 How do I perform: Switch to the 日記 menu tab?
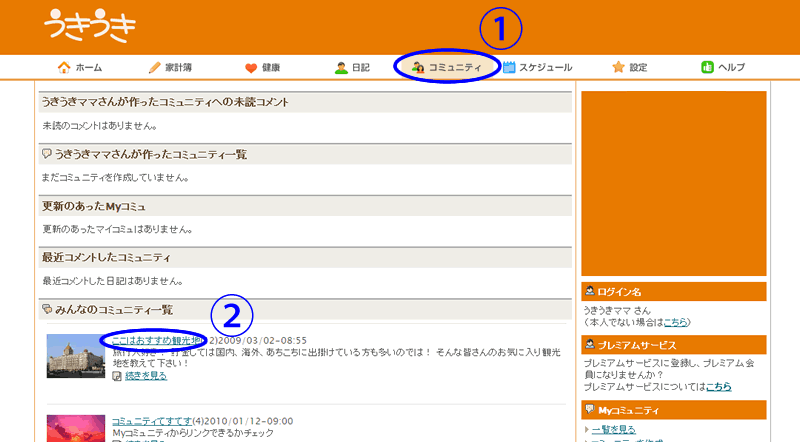point(352,67)
